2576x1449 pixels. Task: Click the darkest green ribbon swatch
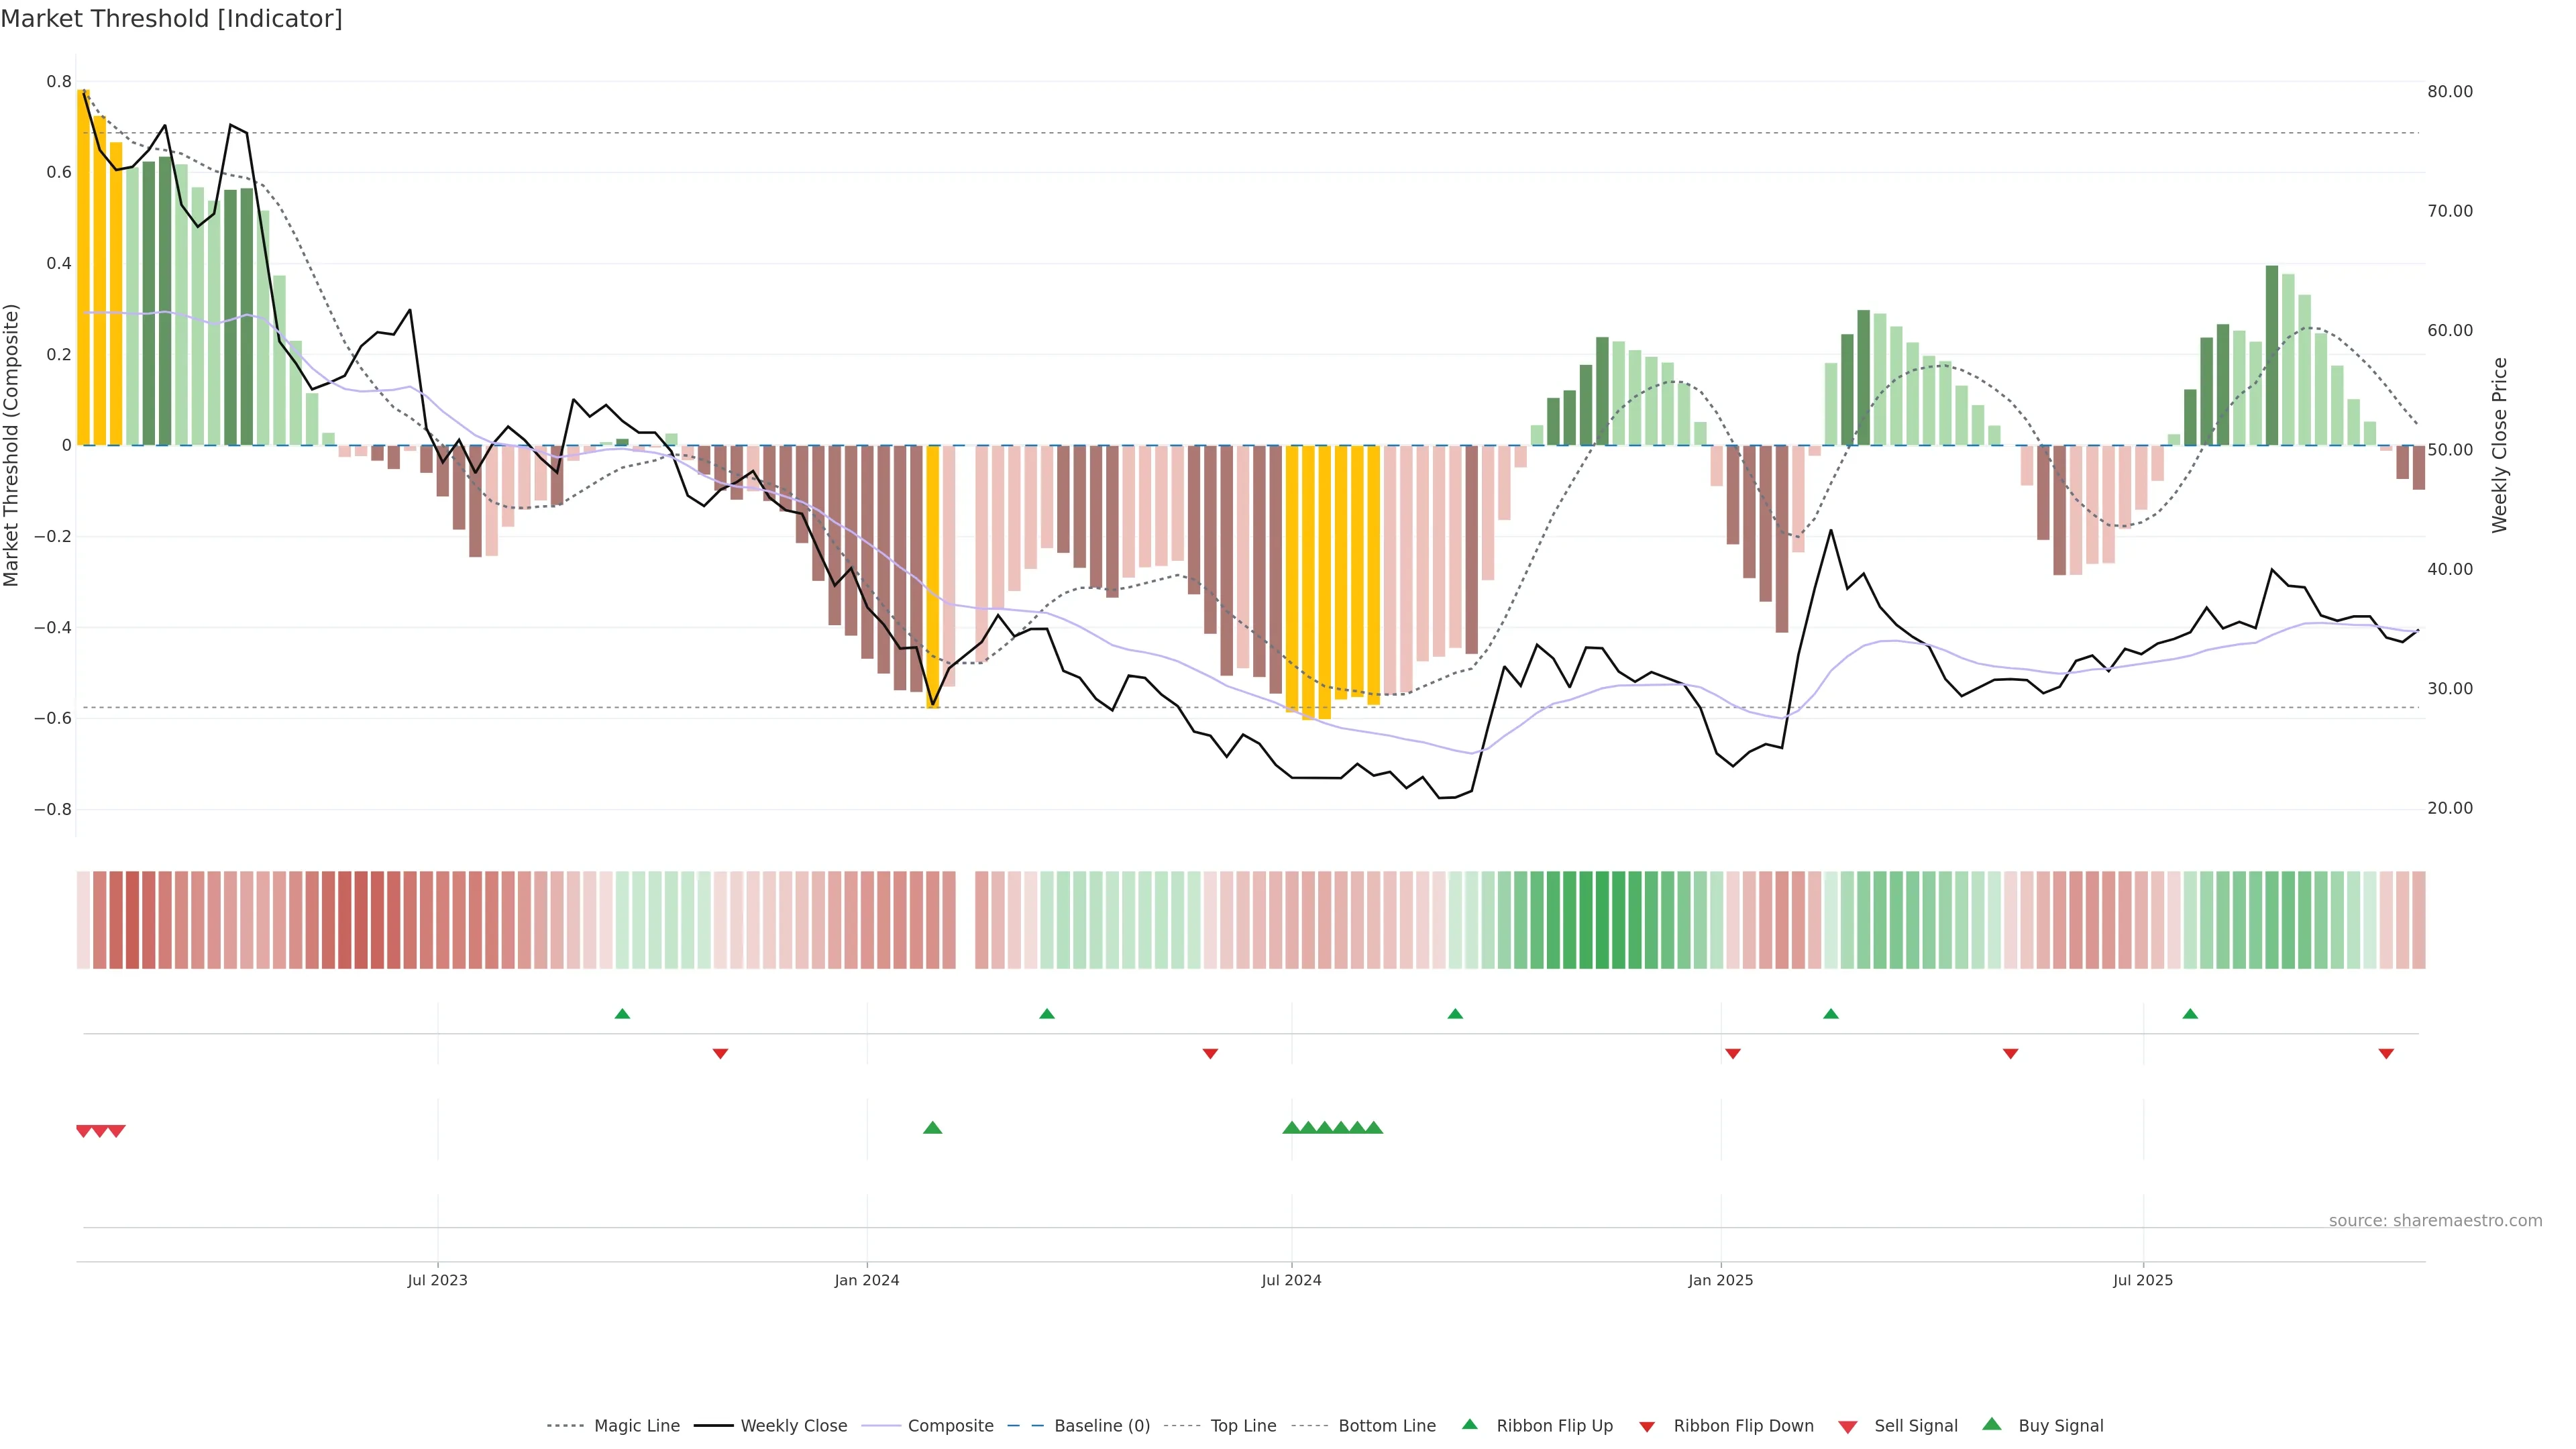pos(1602,919)
